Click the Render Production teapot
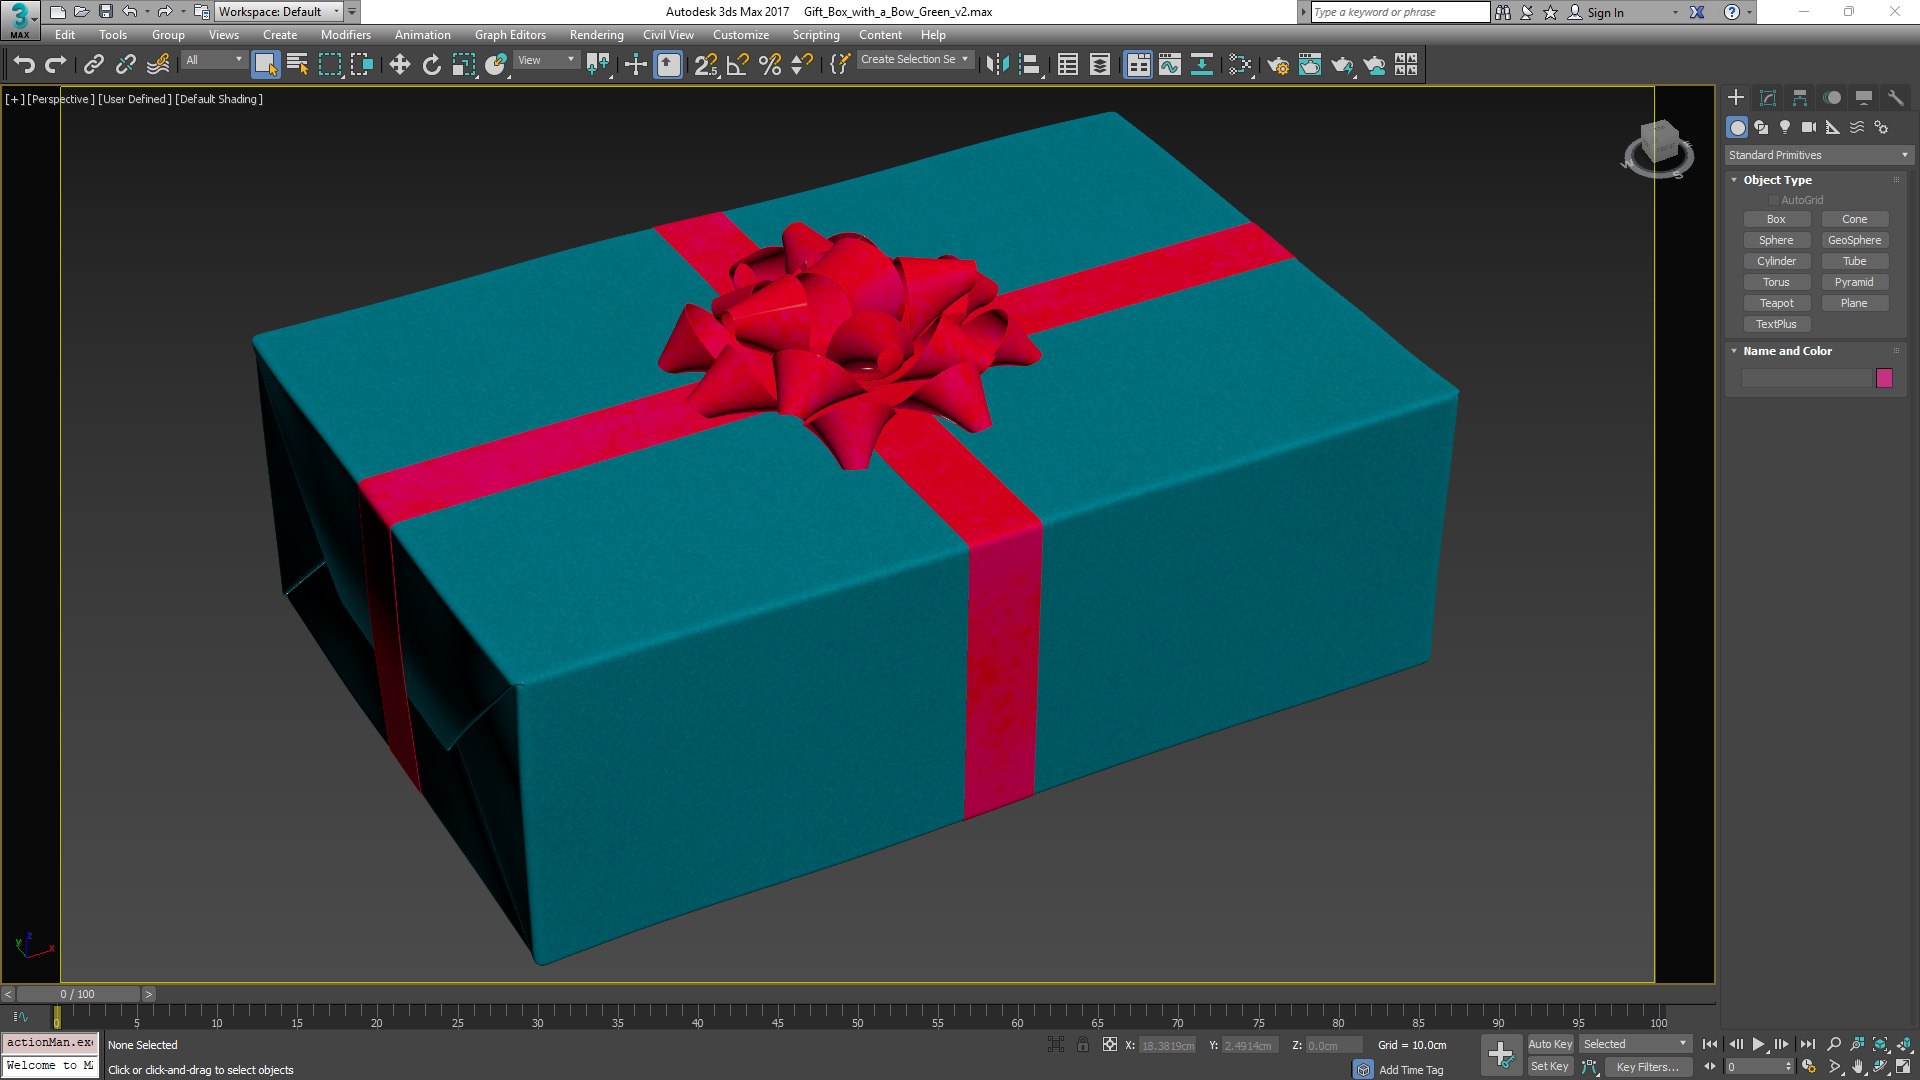This screenshot has height=1080, width=1920. point(1342,65)
